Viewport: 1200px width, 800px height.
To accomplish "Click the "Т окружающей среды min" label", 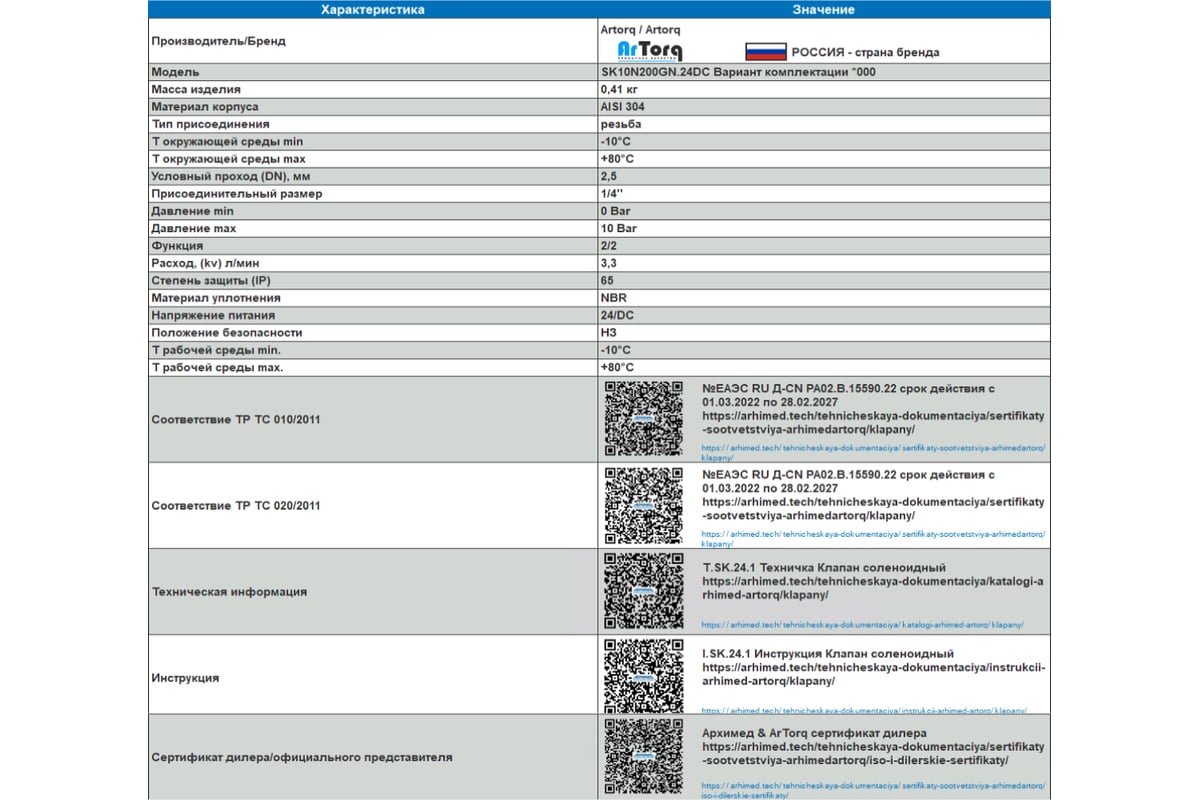I will tap(227, 141).
